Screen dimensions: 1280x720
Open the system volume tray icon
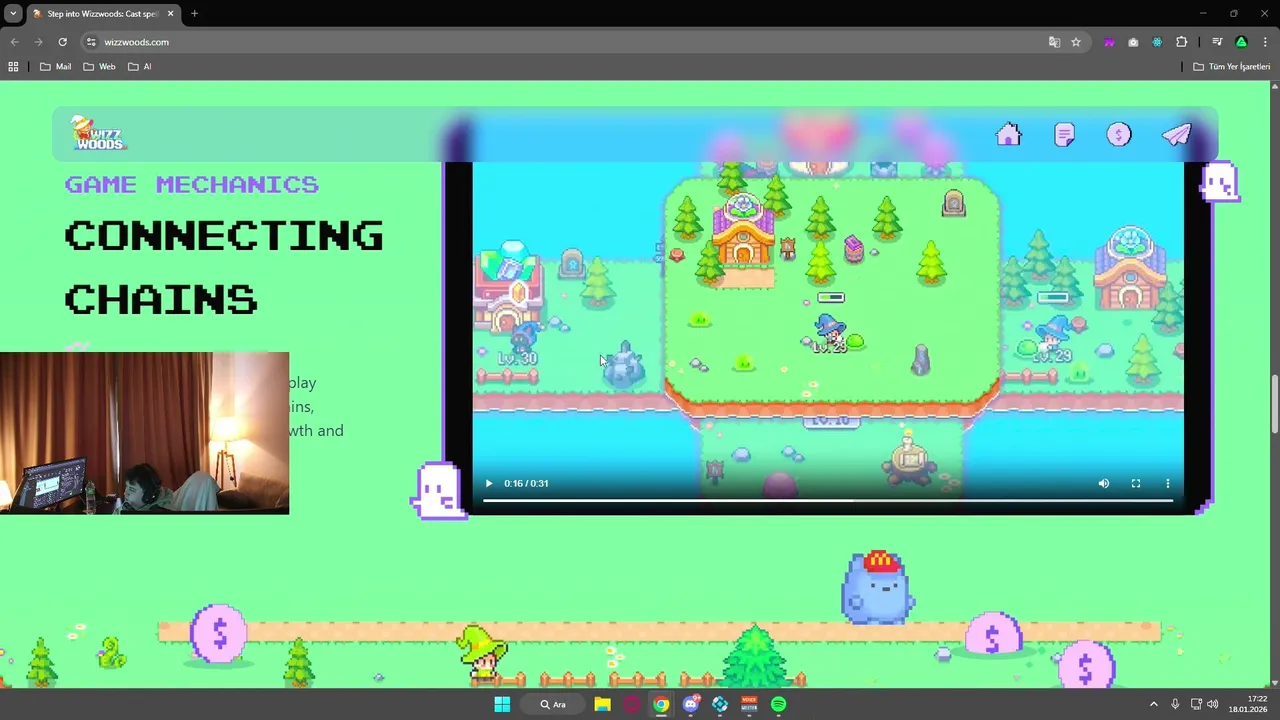pos(1213,704)
